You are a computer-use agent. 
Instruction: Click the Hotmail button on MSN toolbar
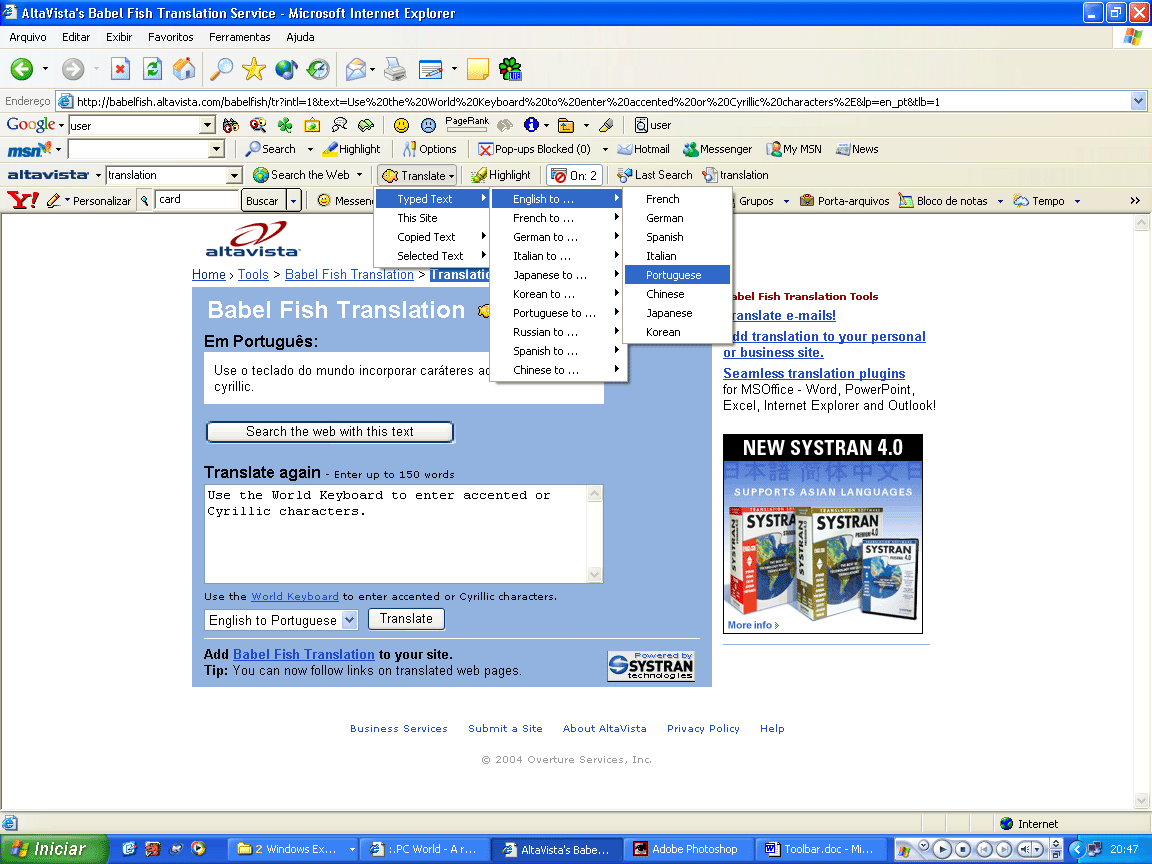pyautogui.click(x=644, y=149)
